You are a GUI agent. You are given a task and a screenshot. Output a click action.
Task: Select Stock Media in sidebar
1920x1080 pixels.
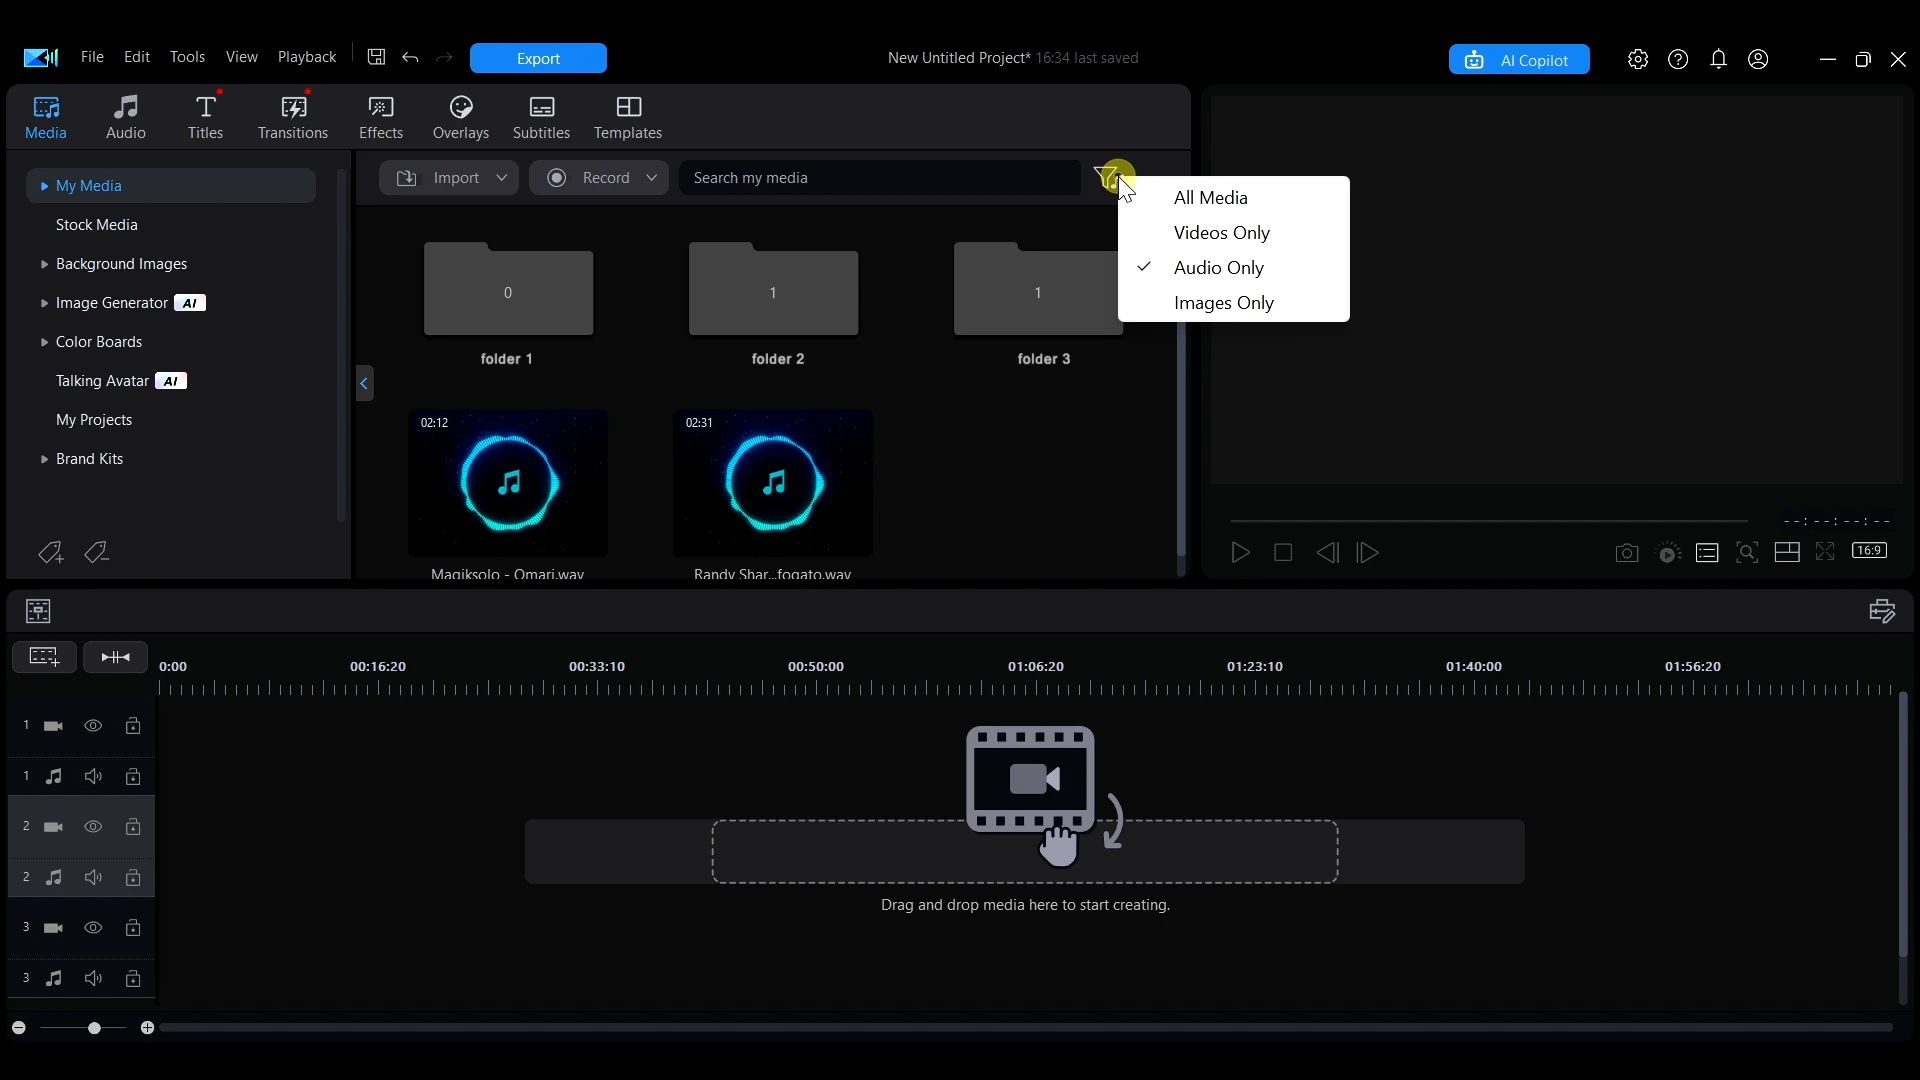[97, 225]
